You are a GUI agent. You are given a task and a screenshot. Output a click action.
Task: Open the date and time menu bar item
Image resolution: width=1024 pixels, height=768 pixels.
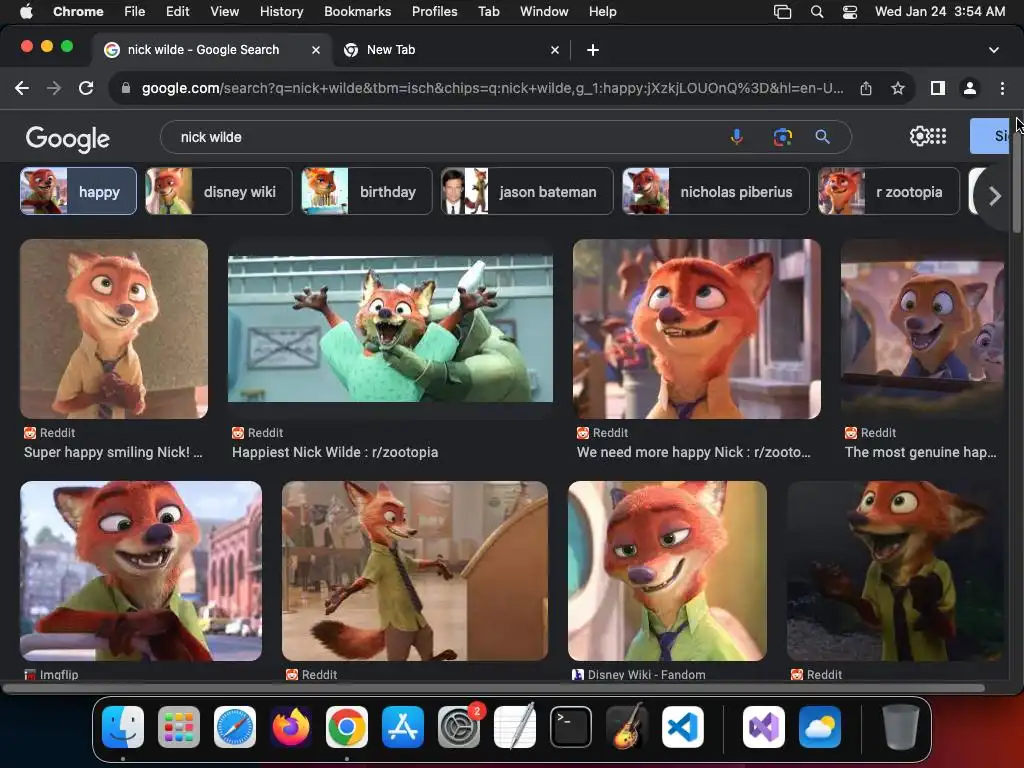[x=940, y=12]
